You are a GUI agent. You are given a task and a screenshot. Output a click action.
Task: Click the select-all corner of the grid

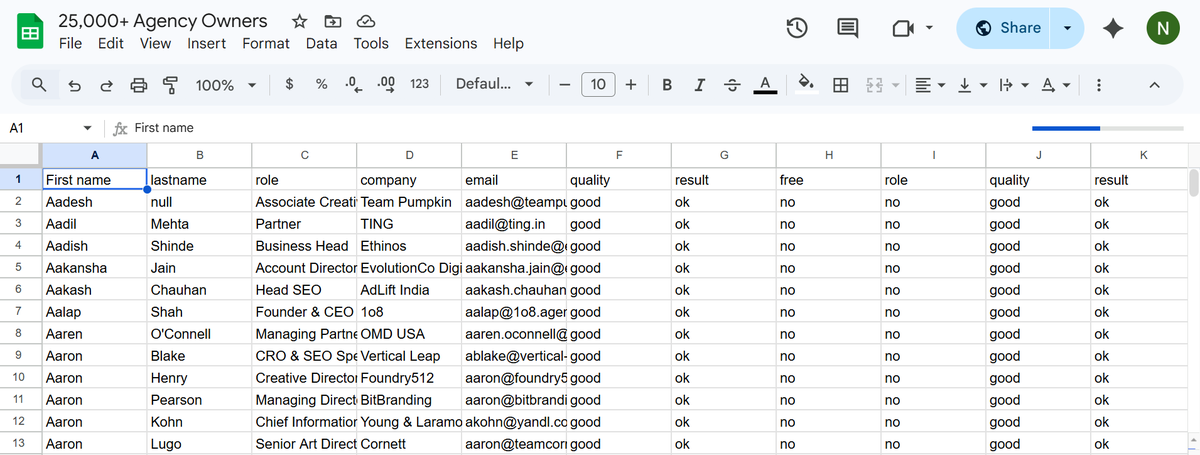click(20, 155)
